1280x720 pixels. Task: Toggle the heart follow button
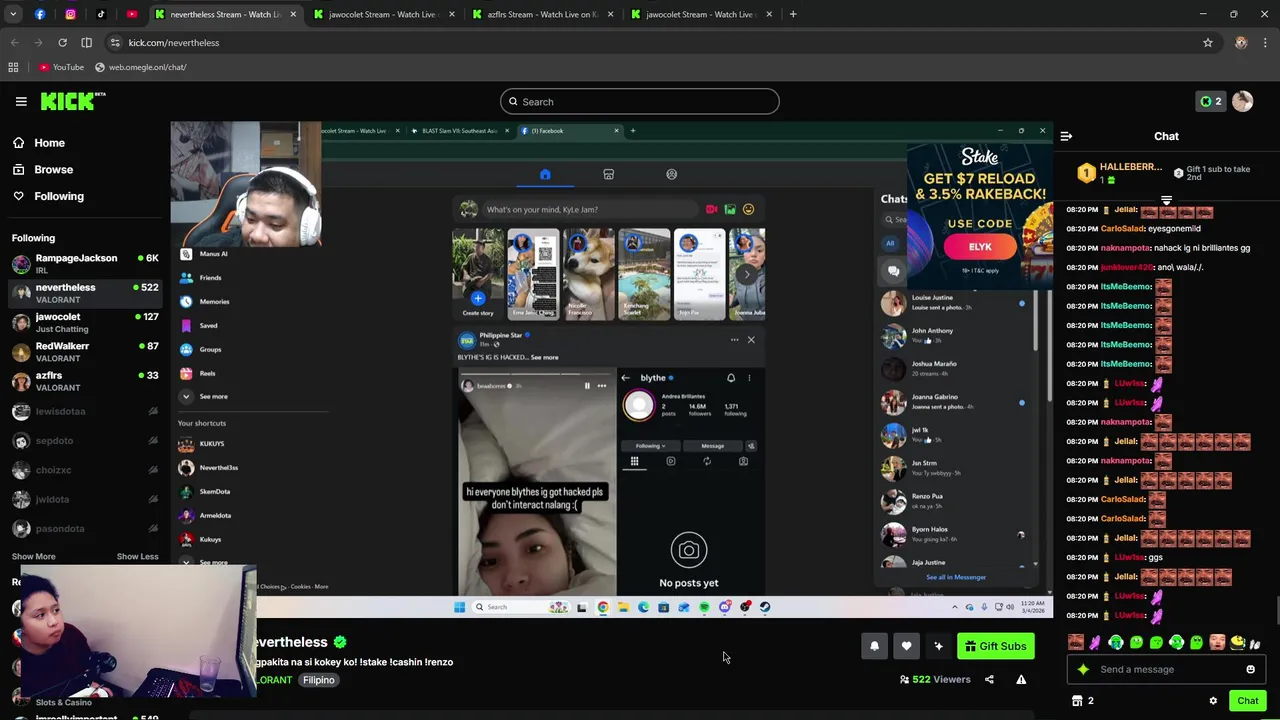tap(906, 646)
